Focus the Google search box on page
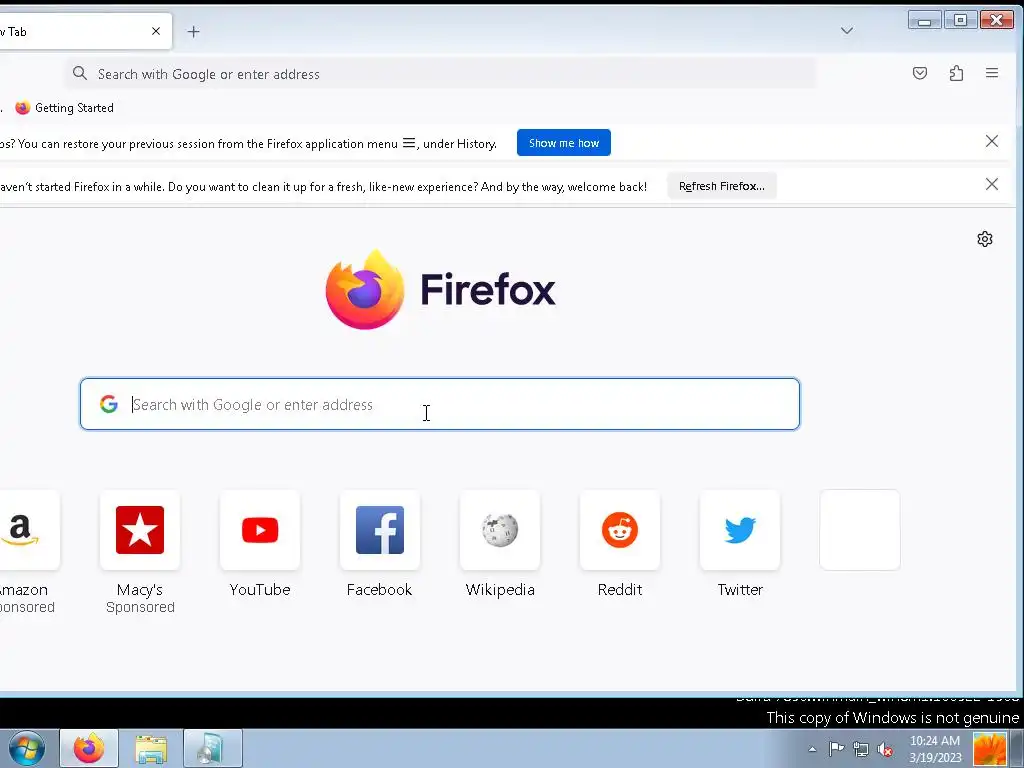This screenshot has width=1024, height=768. [x=440, y=404]
